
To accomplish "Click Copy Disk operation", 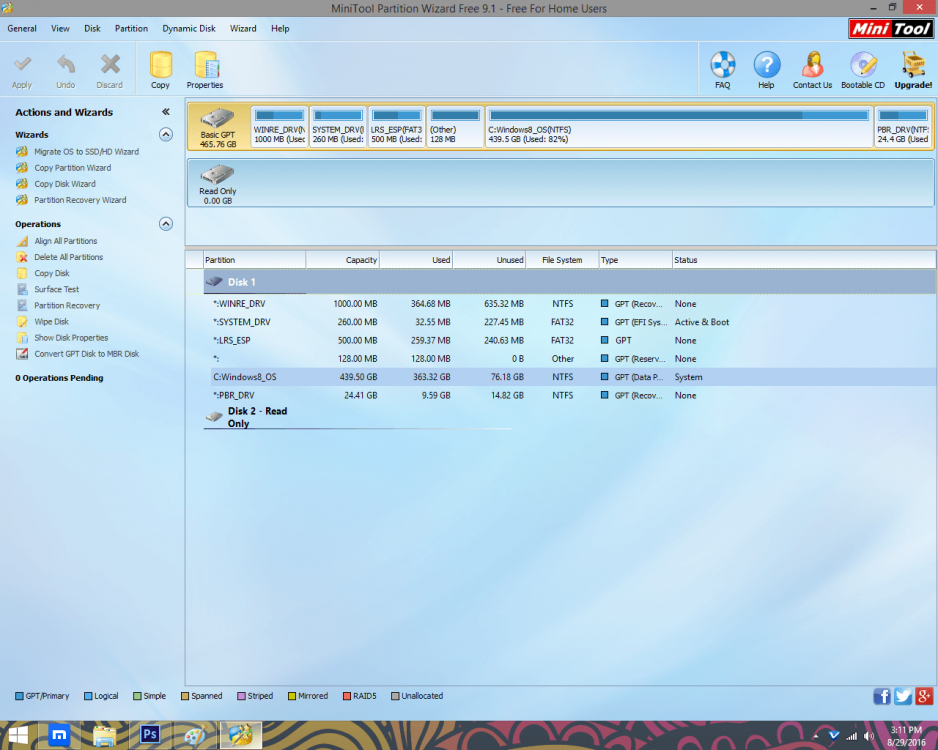I will (x=51, y=273).
